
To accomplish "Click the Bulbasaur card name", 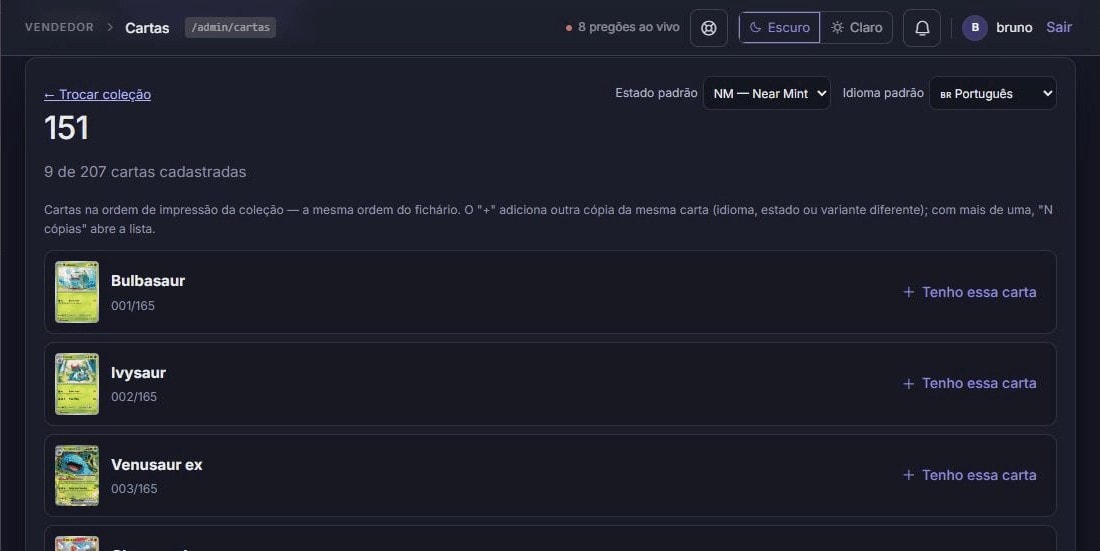I will 148,281.
